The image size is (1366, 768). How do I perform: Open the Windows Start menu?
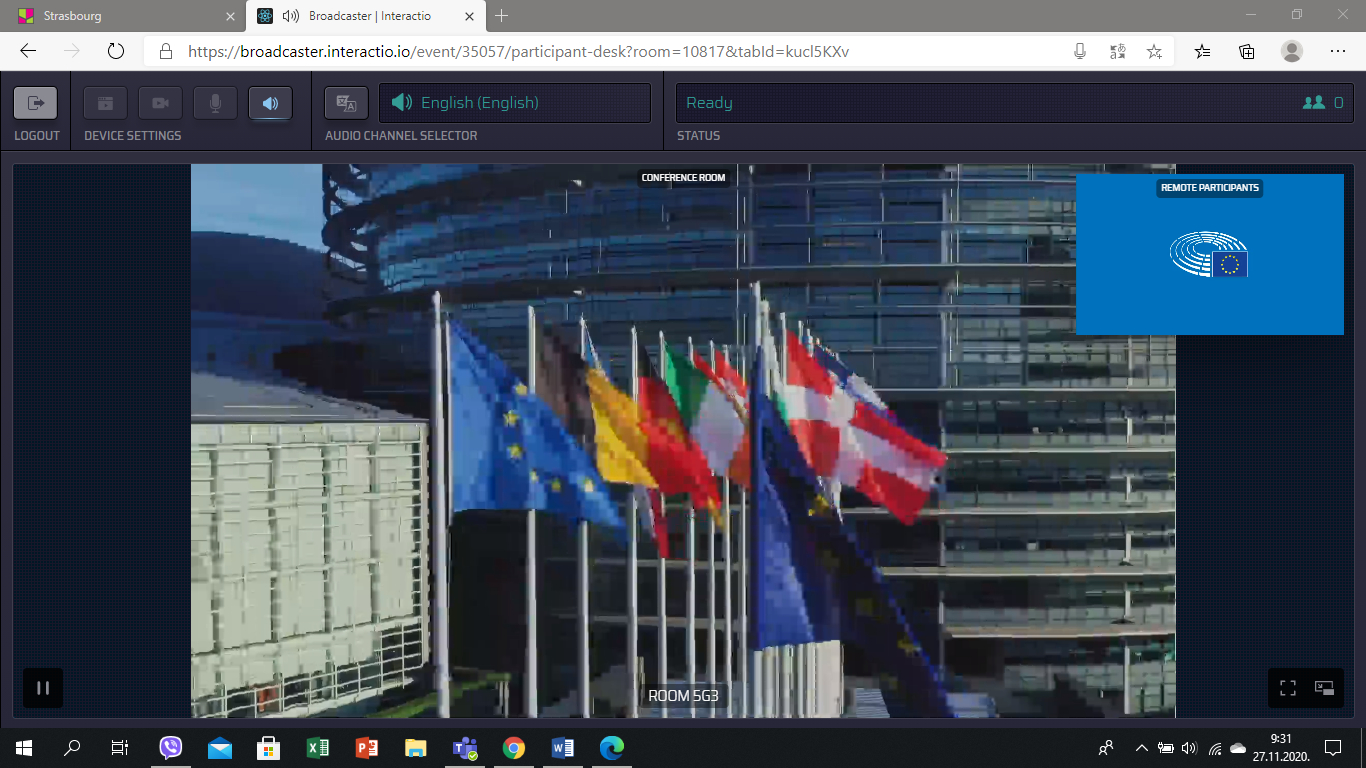coord(24,747)
